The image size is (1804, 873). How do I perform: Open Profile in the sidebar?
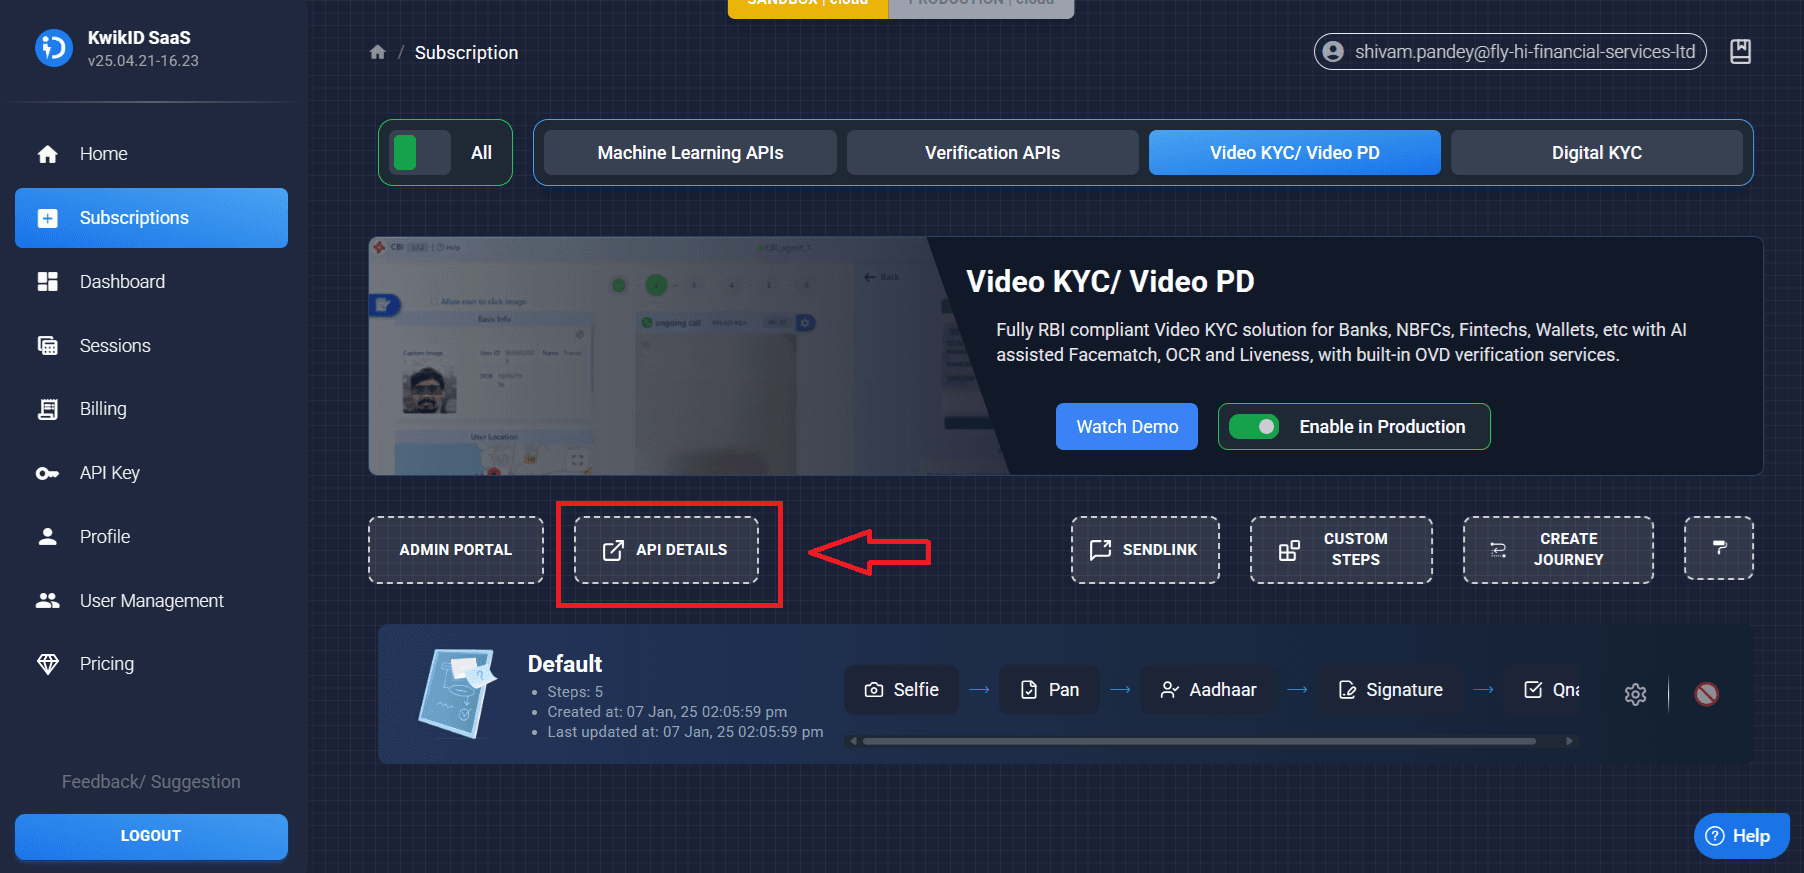coord(151,537)
